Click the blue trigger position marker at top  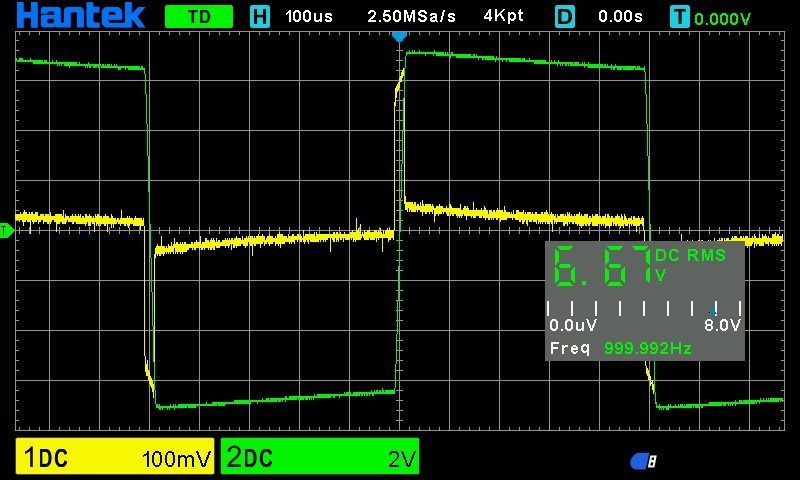coord(399,36)
